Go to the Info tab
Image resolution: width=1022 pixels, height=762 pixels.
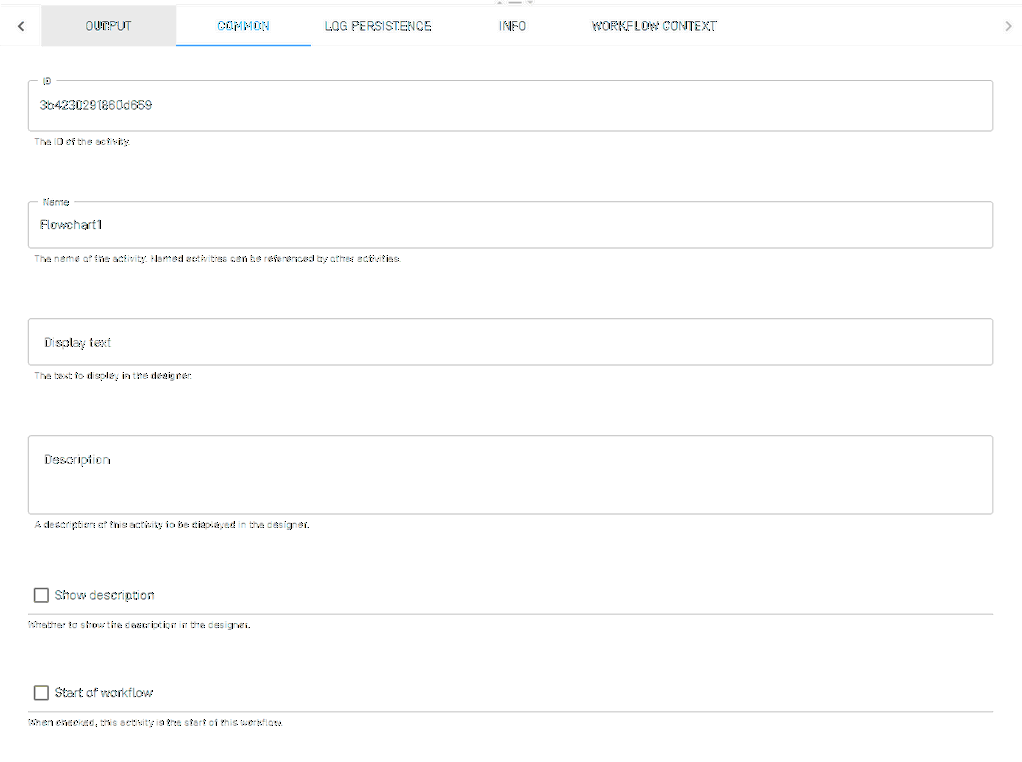coord(512,26)
